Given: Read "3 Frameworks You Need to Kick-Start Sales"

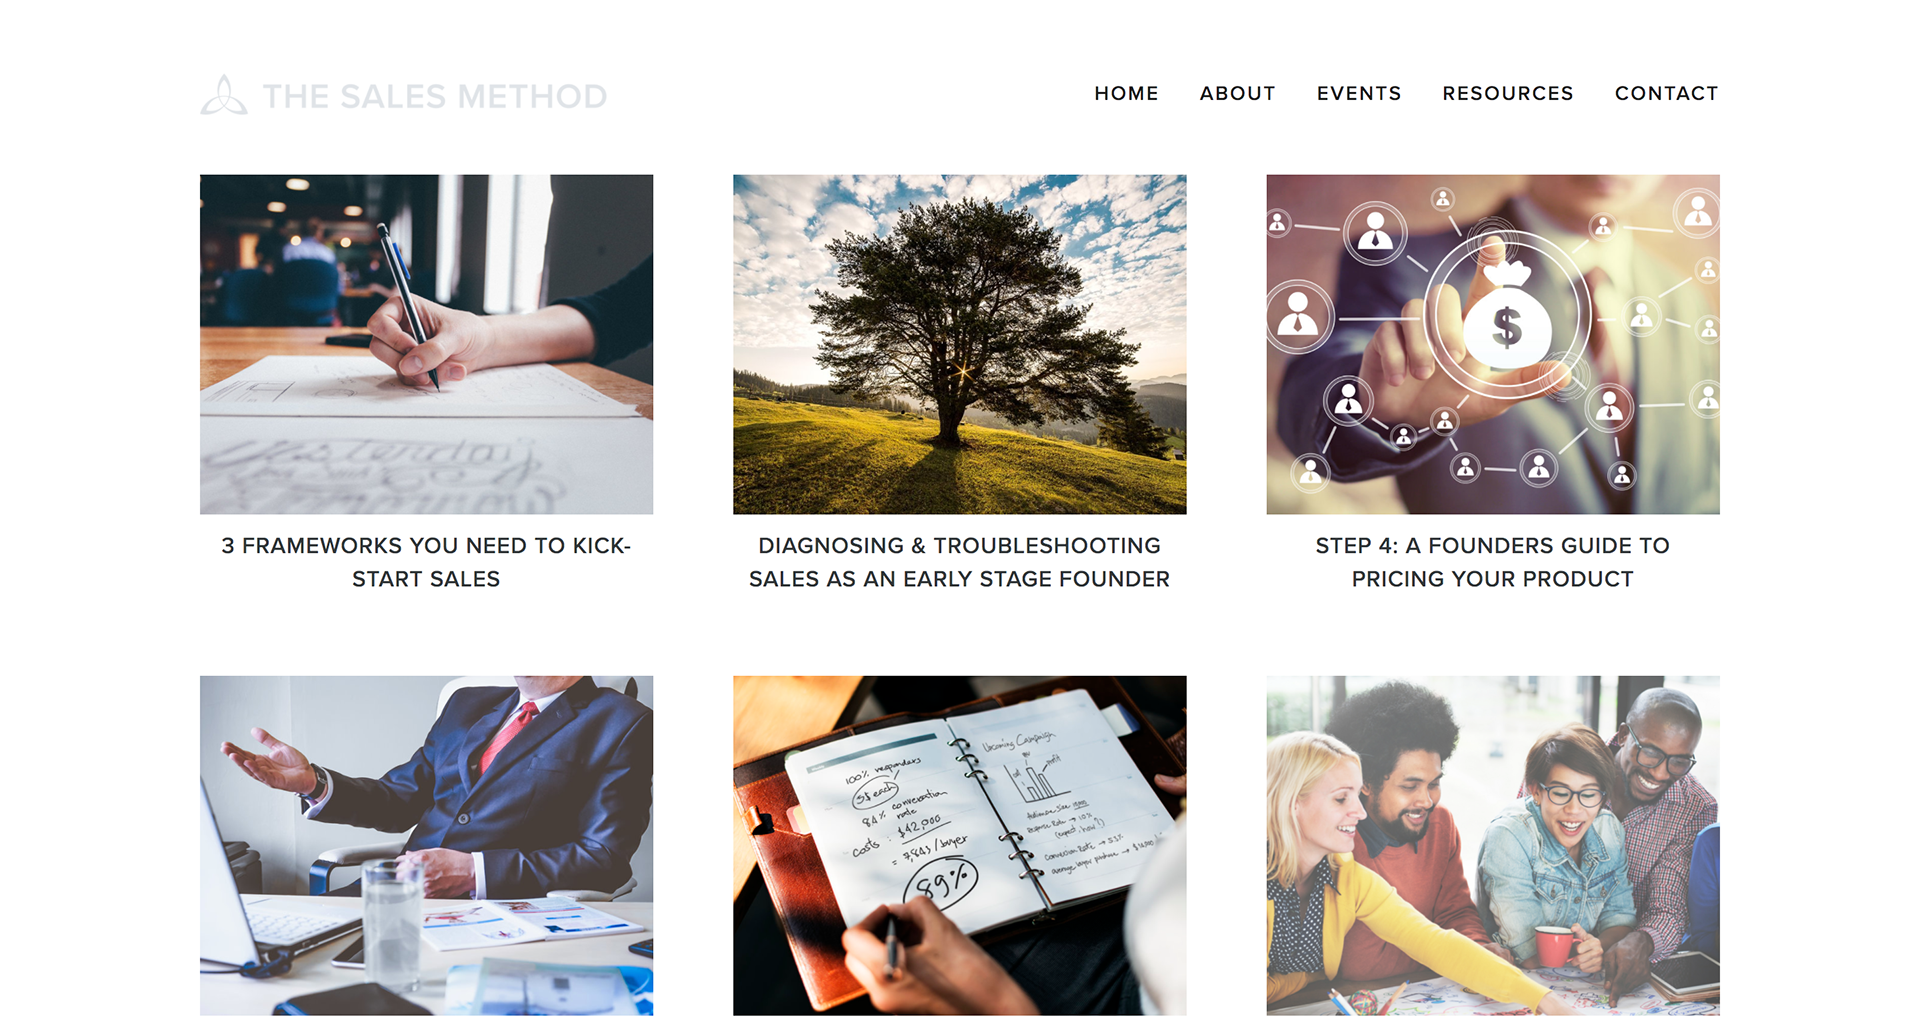Looking at the screenshot, I should pyautogui.click(x=426, y=562).
